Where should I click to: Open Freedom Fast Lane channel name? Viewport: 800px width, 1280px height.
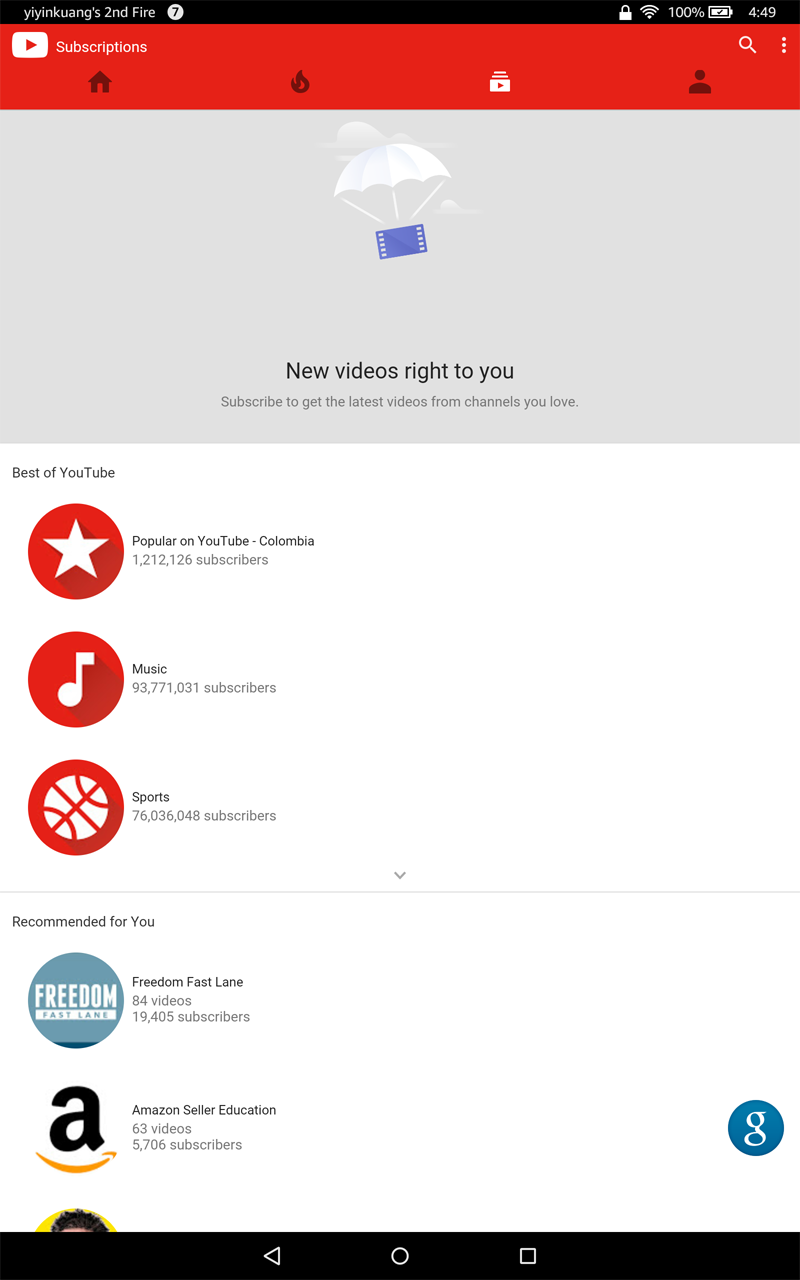(188, 982)
